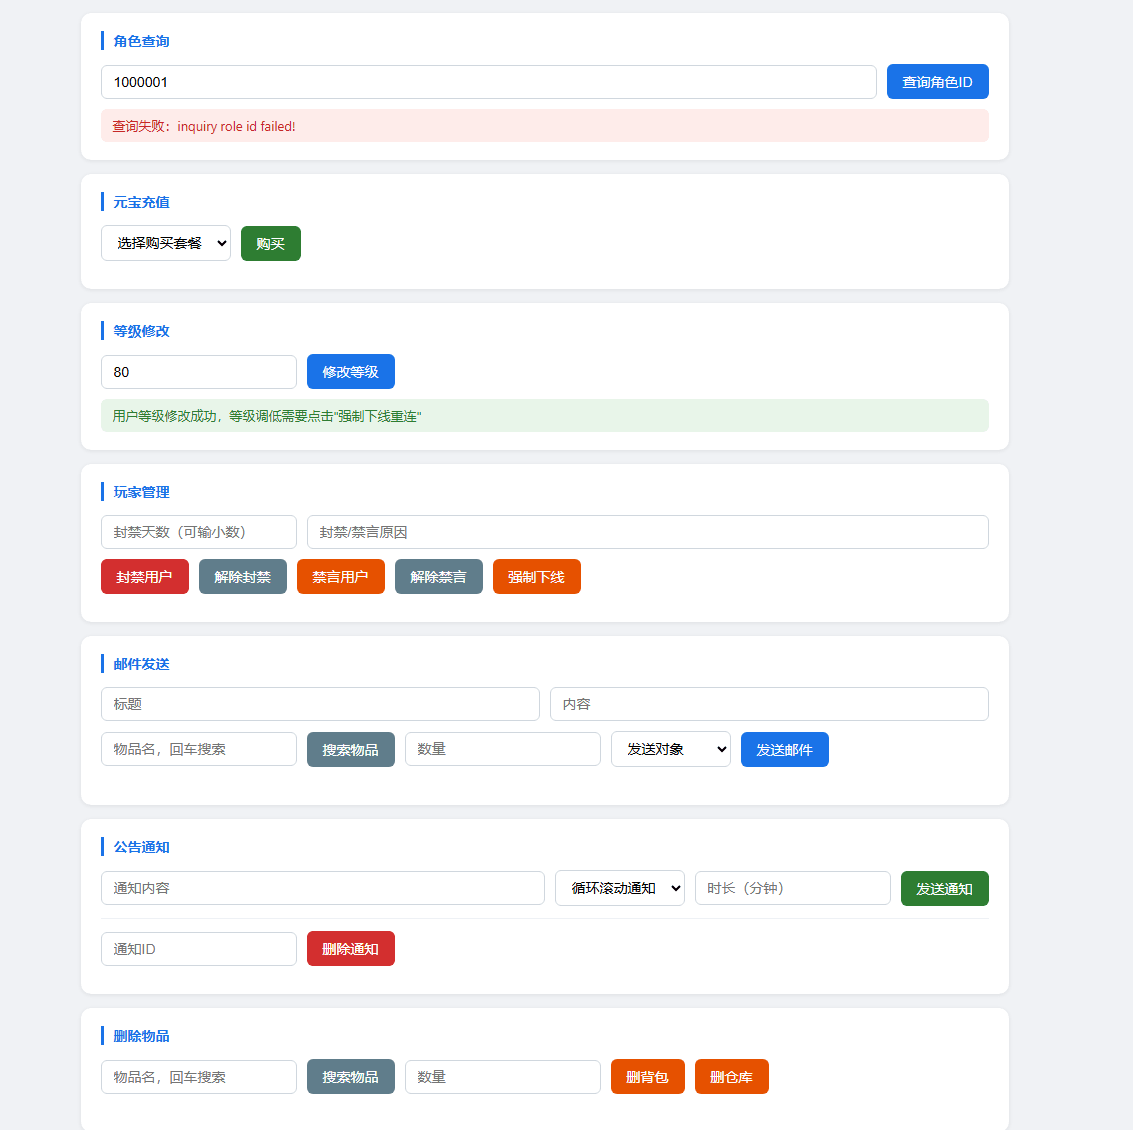Click the 解除禁言 button

pyautogui.click(x=439, y=577)
